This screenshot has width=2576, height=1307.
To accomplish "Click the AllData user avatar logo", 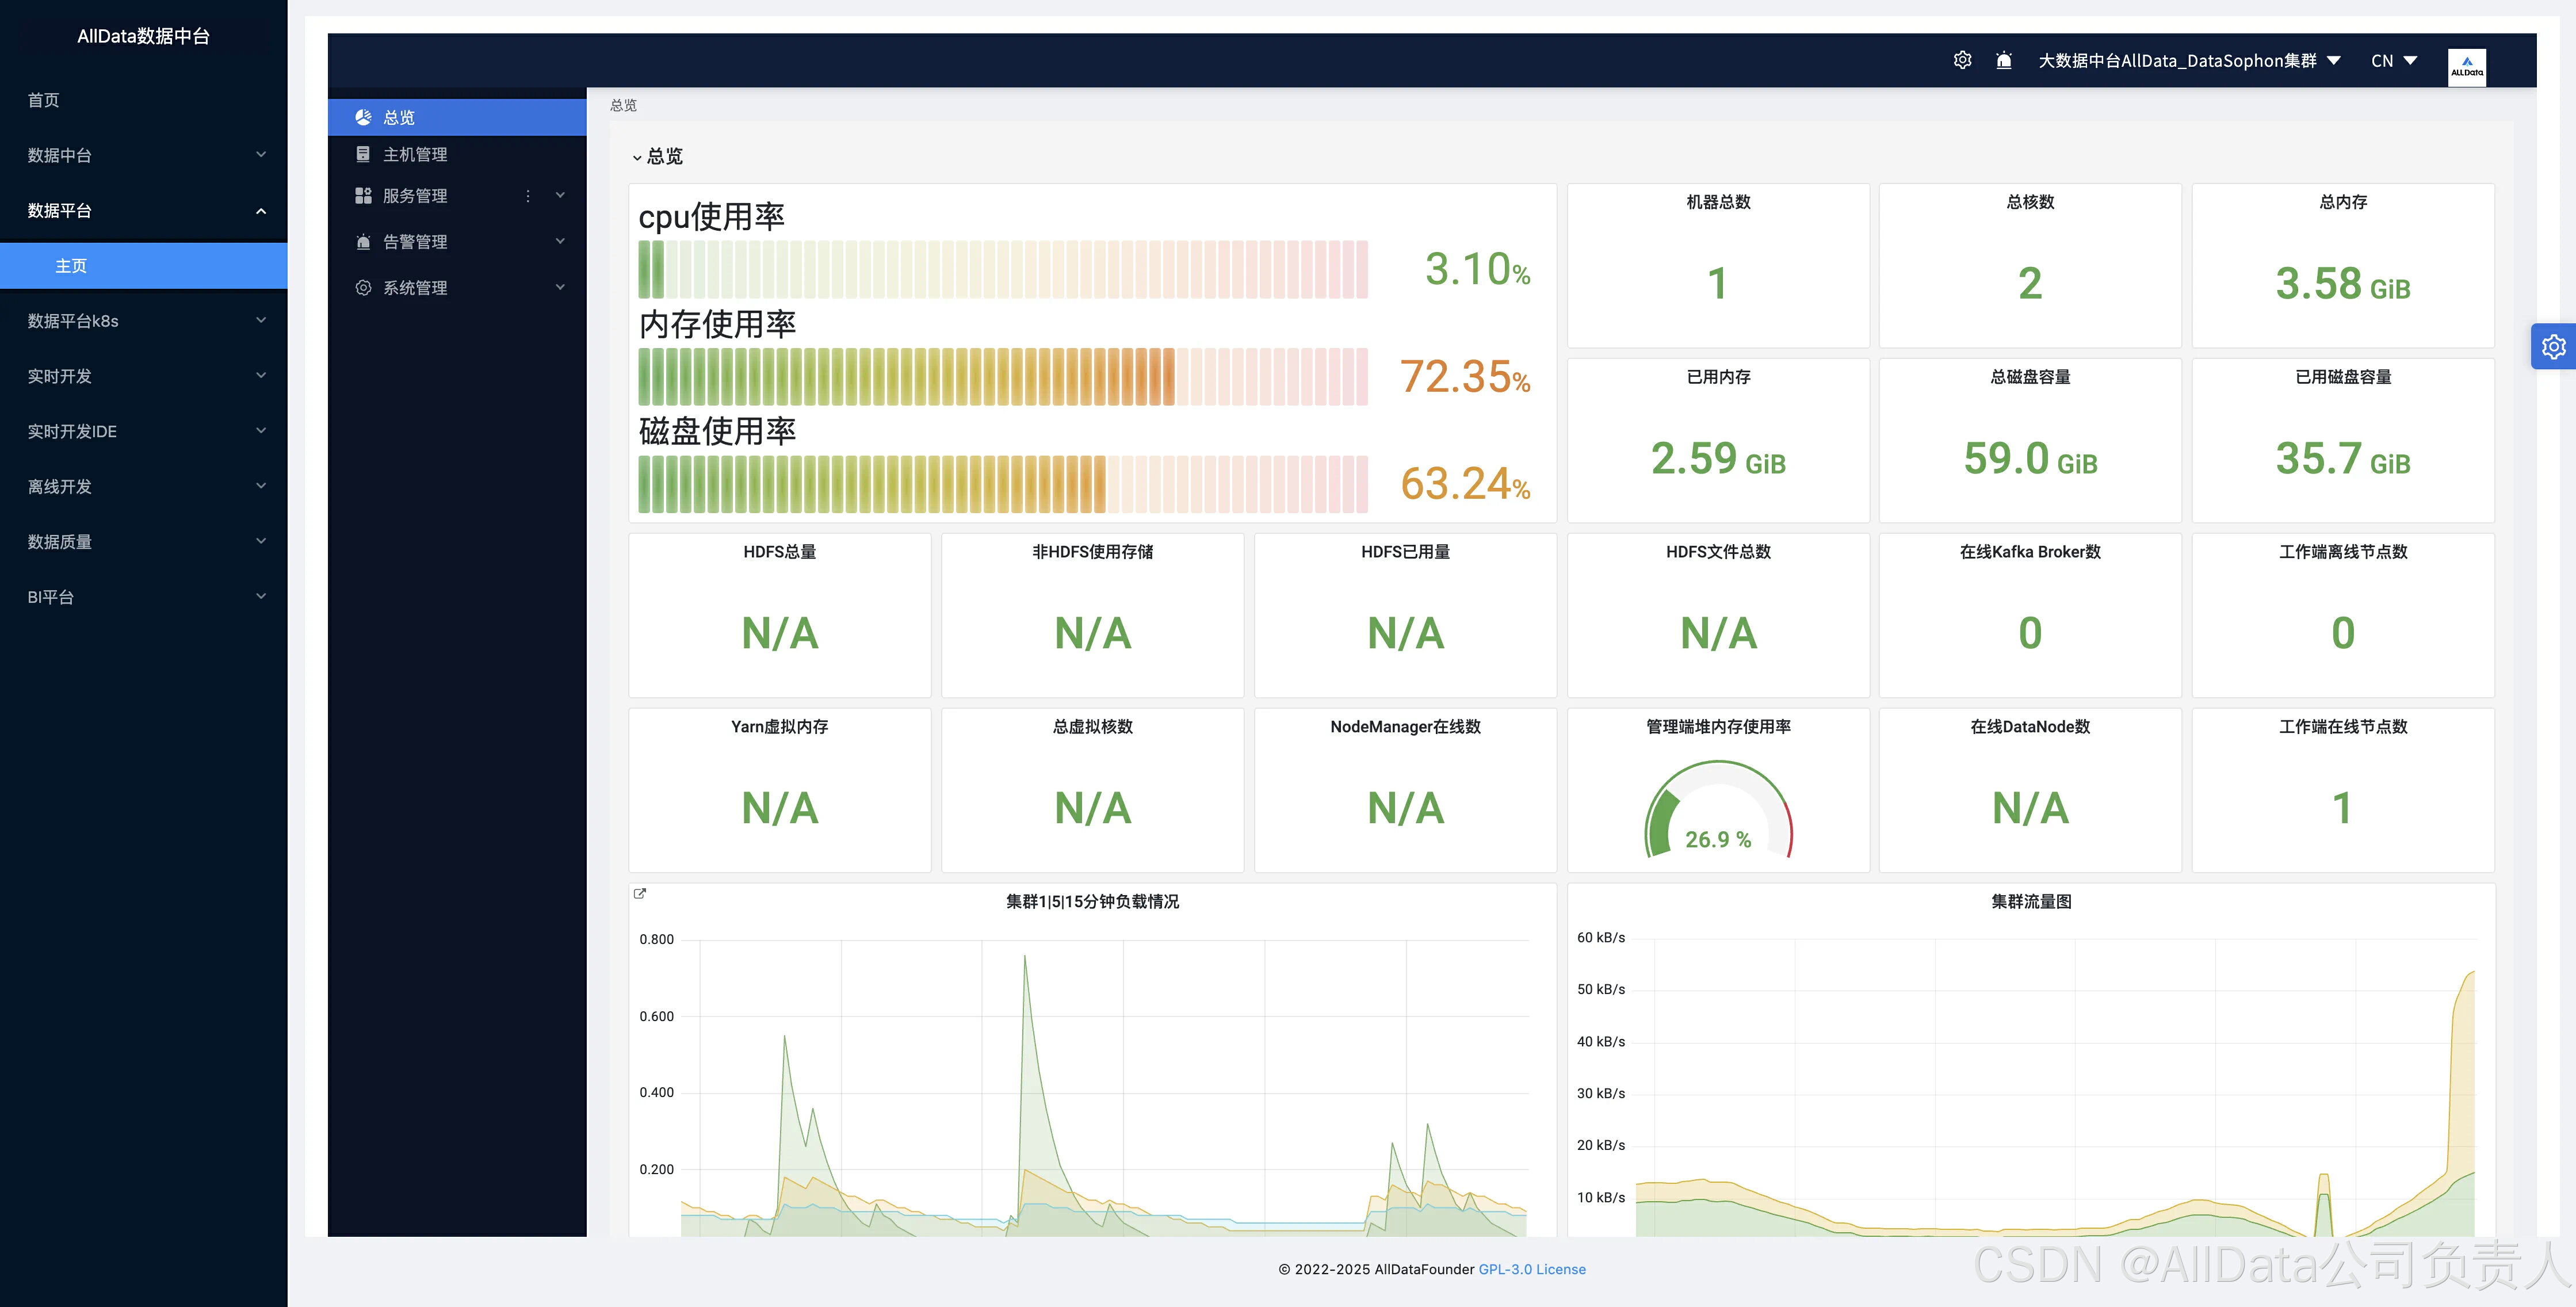I will pyautogui.click(x=2466, y=67).
